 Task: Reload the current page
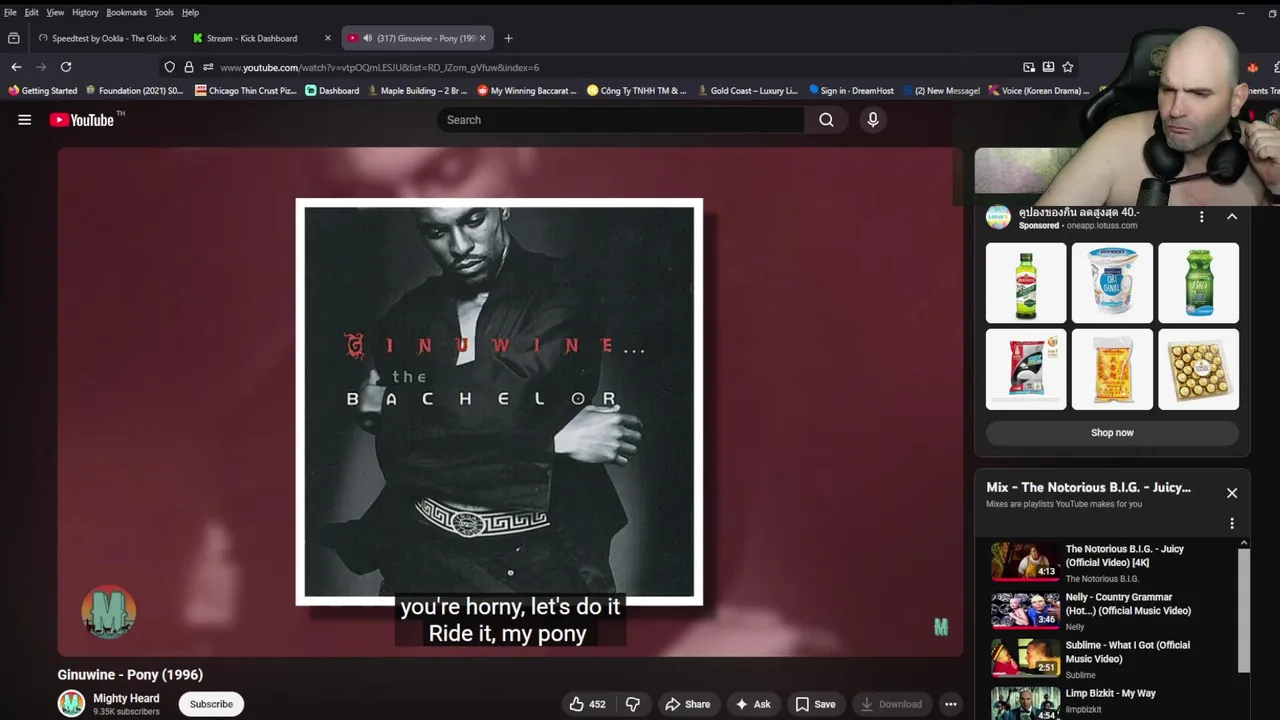pos(66,67)
